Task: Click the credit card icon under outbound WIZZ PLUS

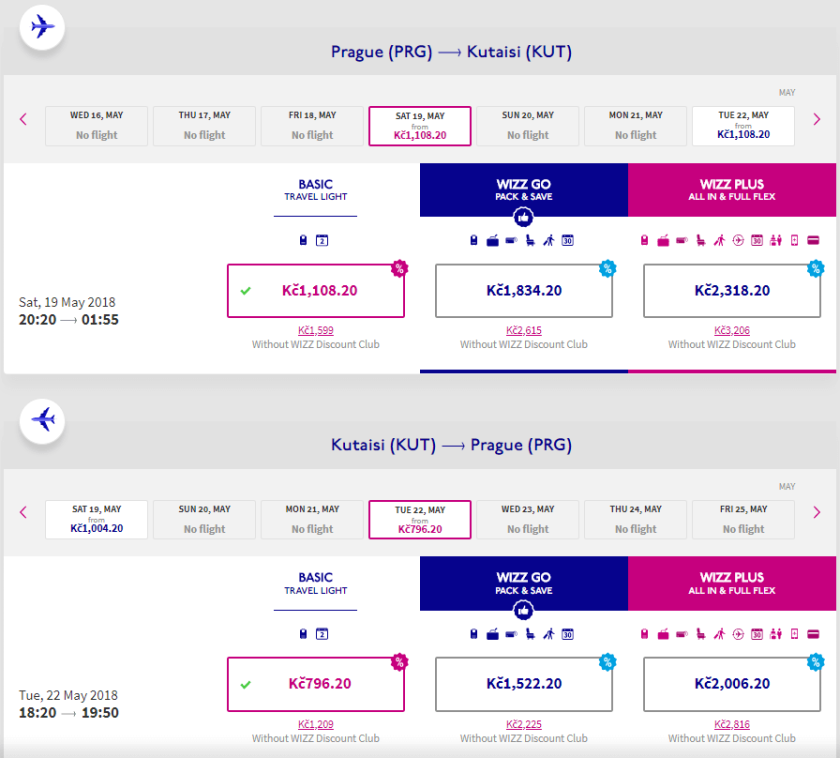Action: [x=813, y=240]
